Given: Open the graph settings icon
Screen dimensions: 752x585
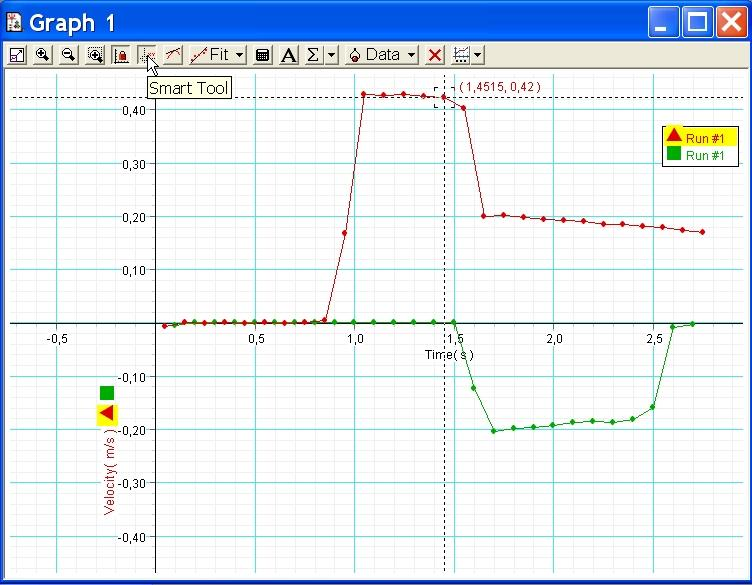Looking at the screenshot, I should (461, 55).
